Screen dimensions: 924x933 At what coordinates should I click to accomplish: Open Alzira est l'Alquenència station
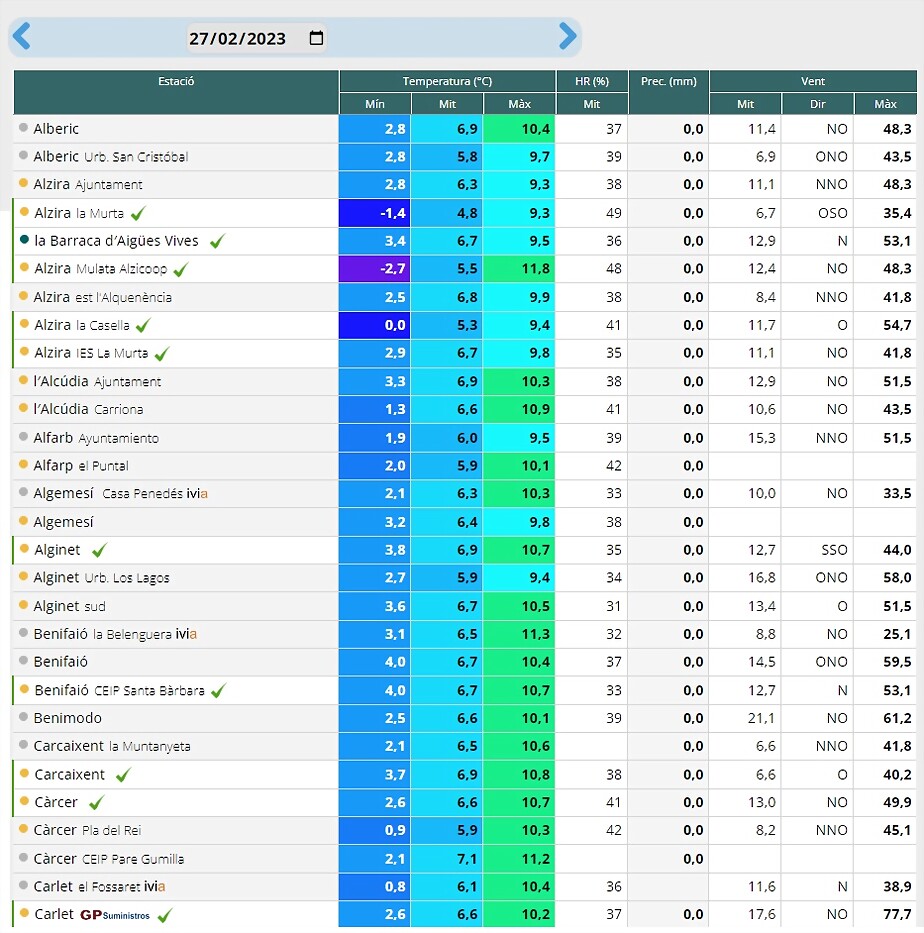[102, 297]
